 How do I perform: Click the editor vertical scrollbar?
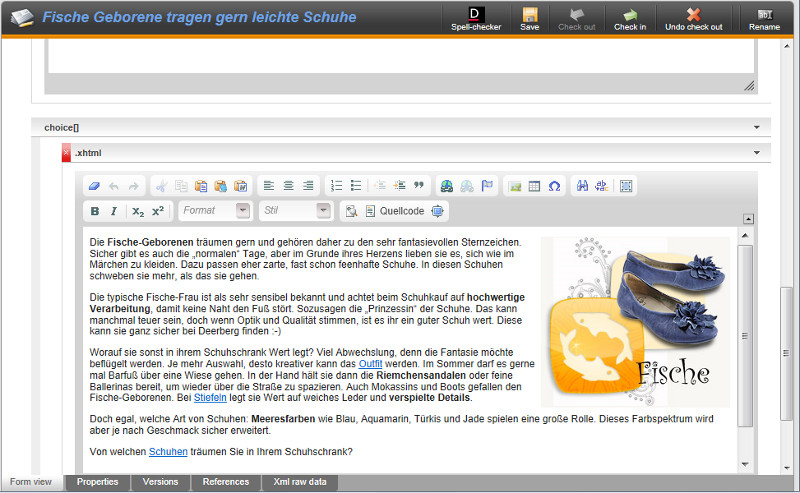pyautogui.click(x=745, y=330)
